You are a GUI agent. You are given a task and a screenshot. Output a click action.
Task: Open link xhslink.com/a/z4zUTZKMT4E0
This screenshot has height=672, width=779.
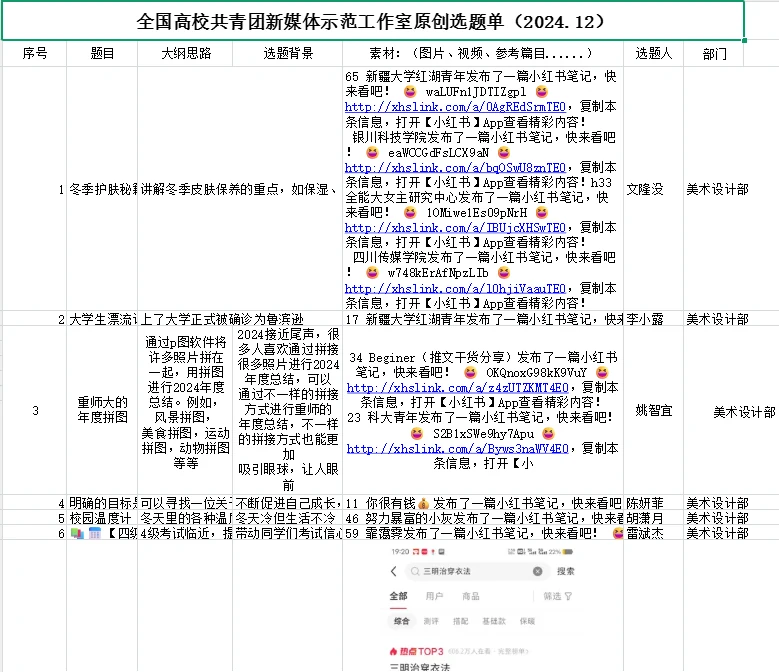[458, 387]
